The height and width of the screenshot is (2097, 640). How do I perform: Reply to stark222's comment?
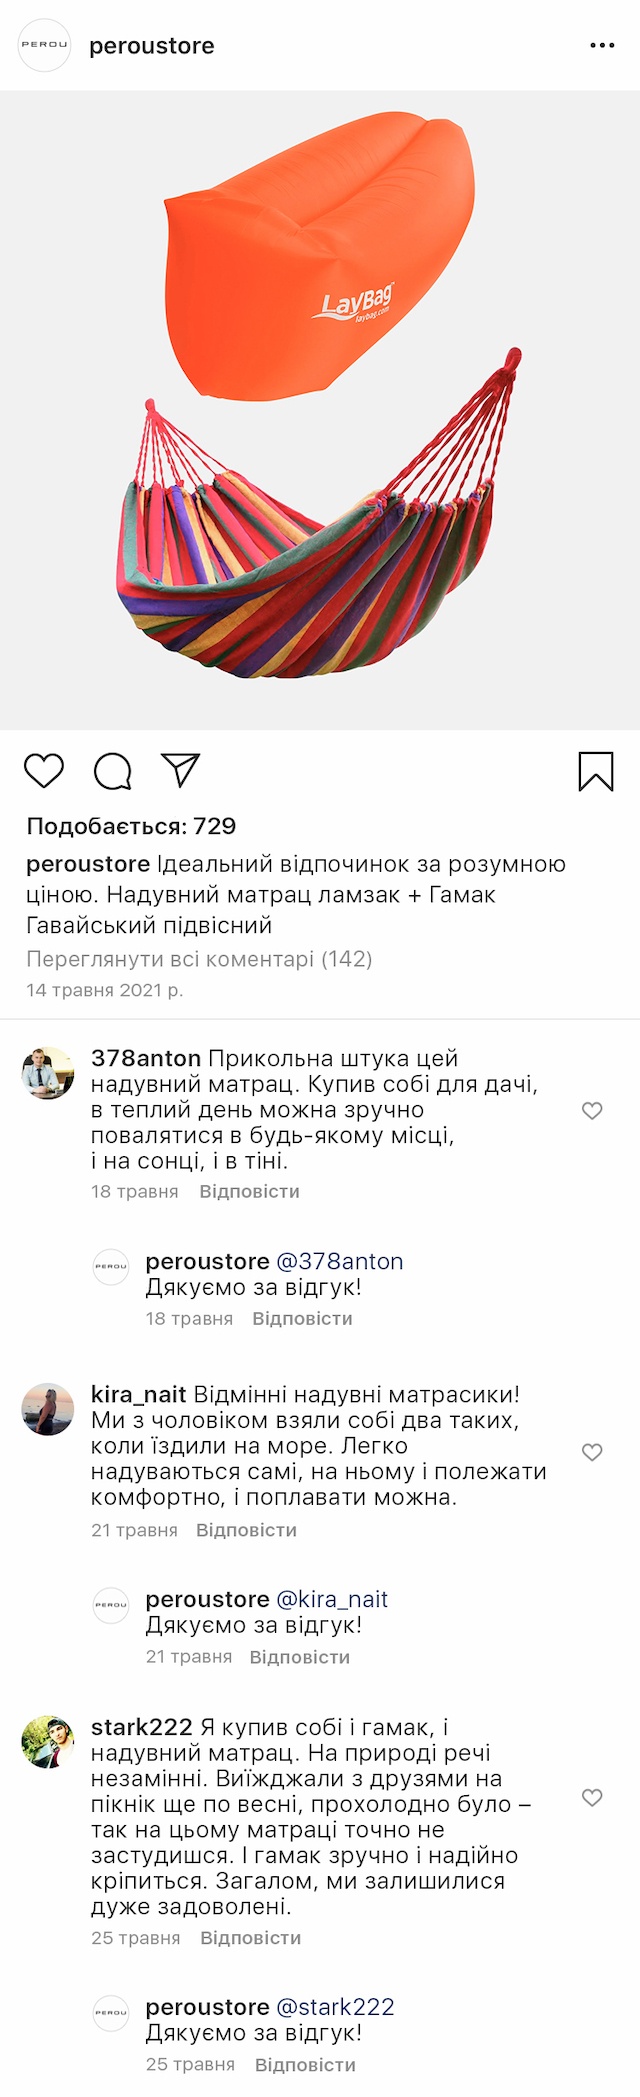[x=250, y=1938]
